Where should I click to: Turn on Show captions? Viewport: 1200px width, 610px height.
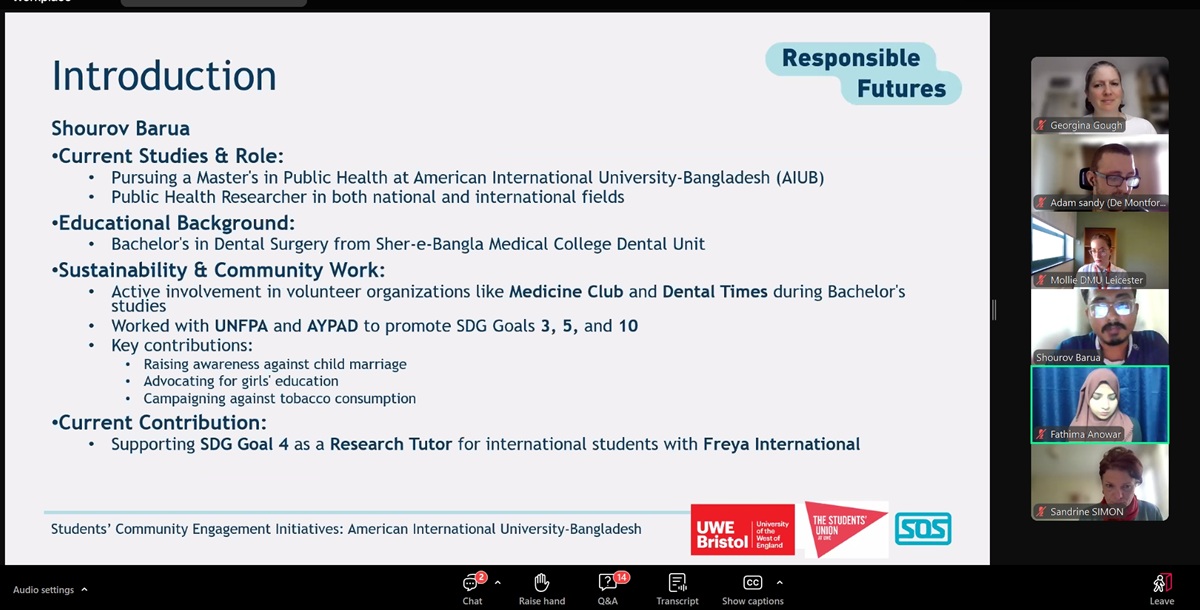(752, 588)
